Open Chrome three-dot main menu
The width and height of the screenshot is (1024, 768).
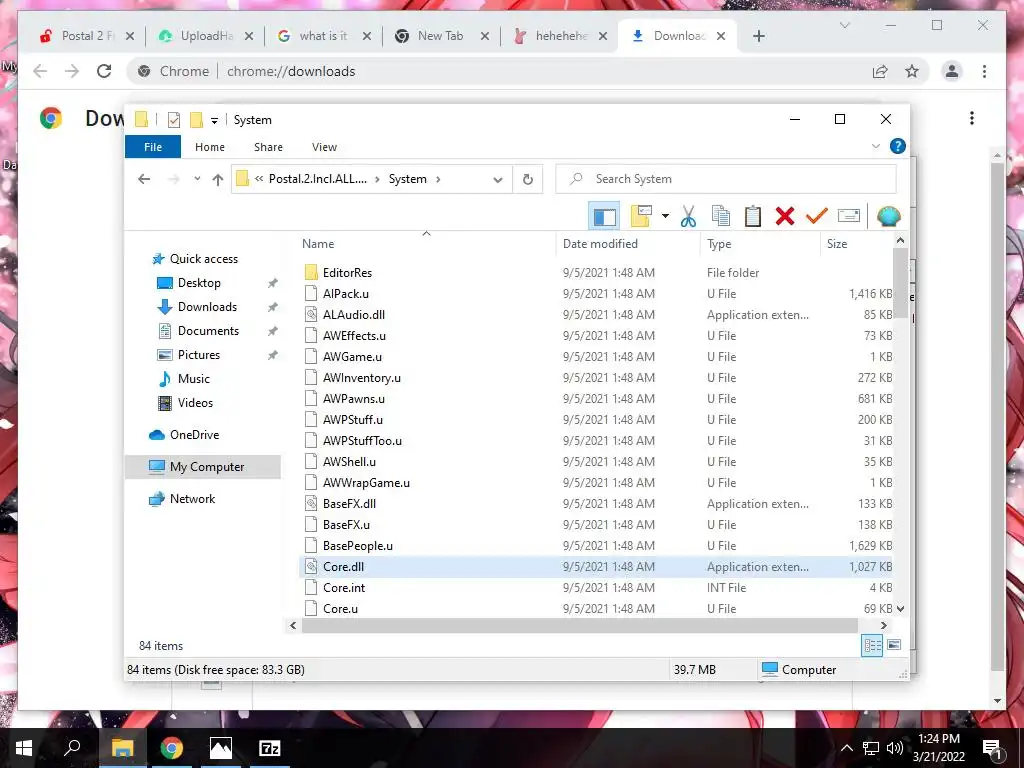coord(984,71)
